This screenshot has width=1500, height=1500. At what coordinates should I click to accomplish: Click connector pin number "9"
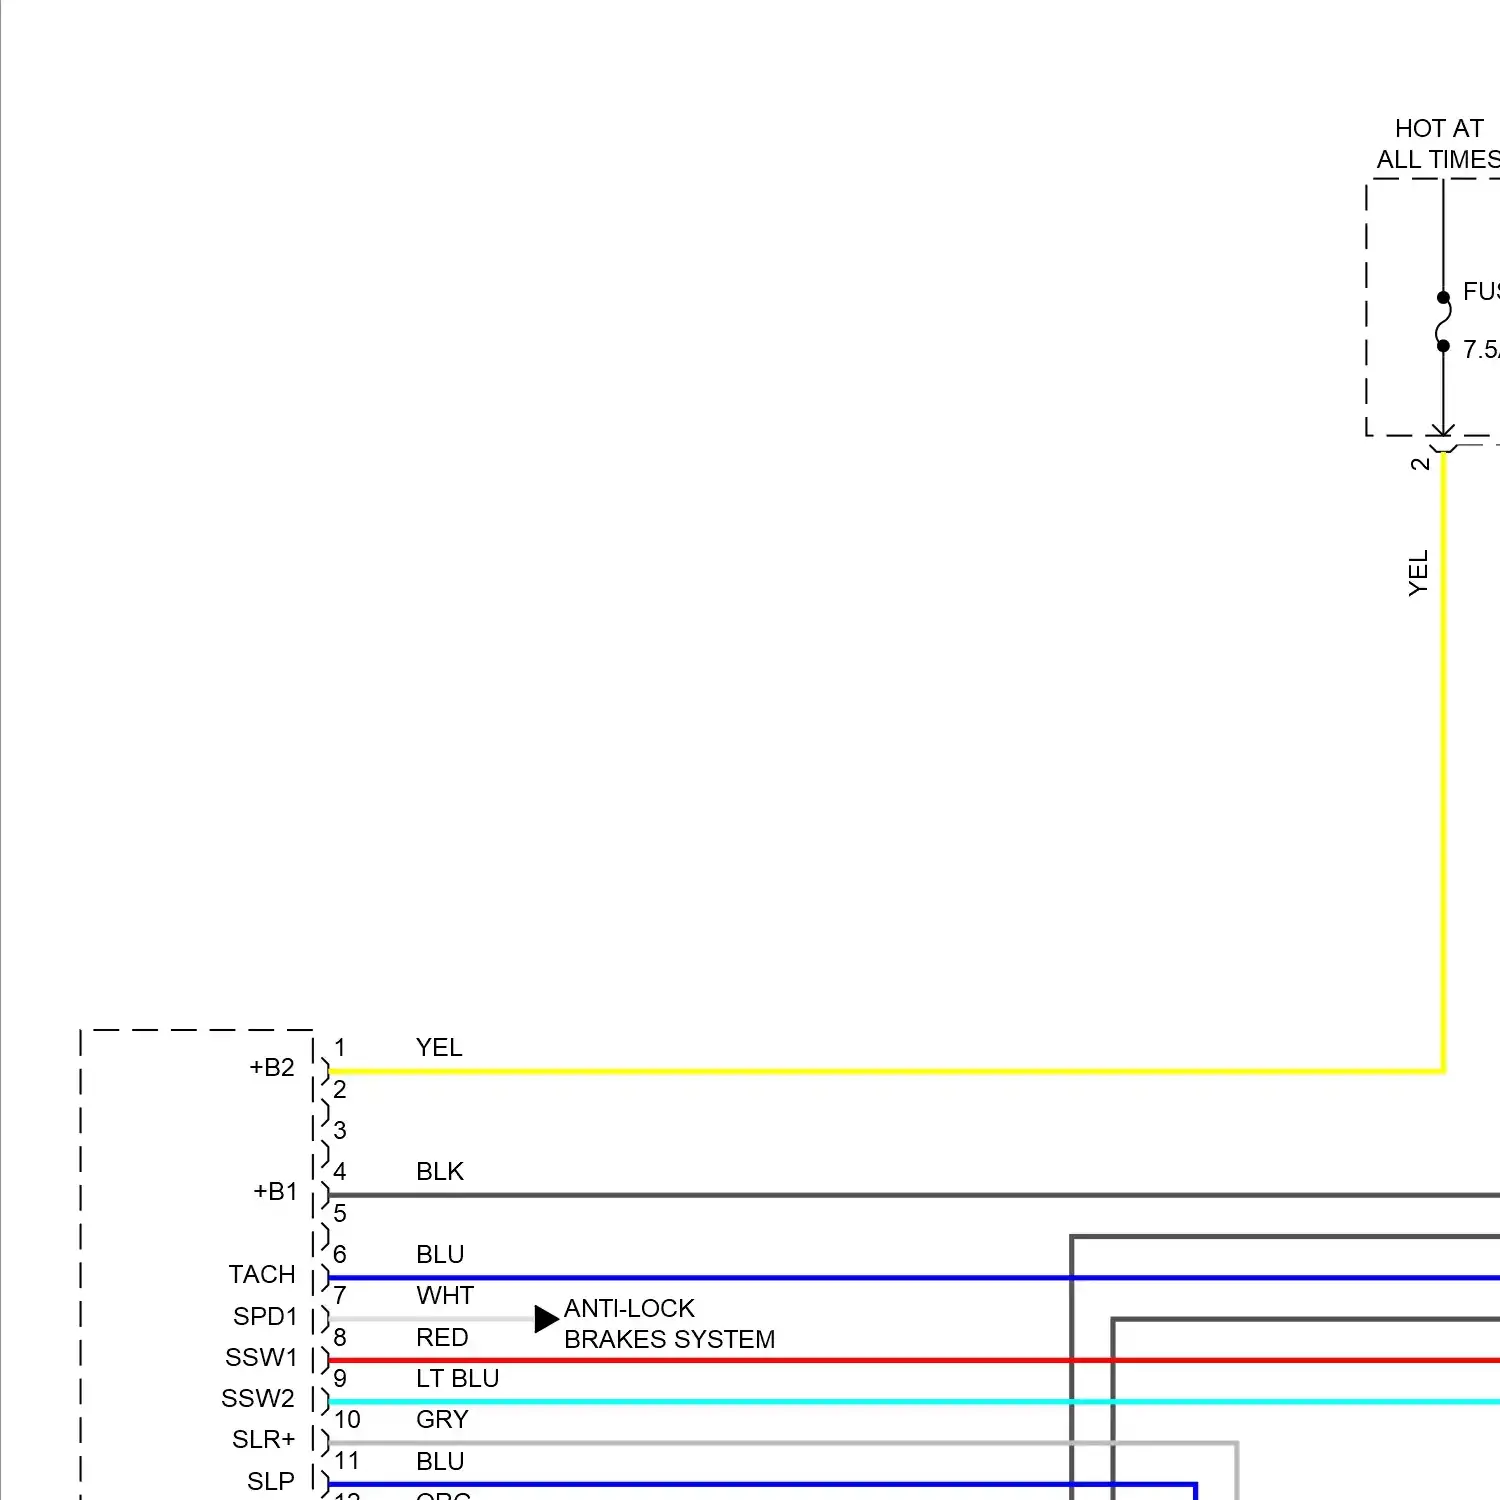click(x=340, y=1378)
